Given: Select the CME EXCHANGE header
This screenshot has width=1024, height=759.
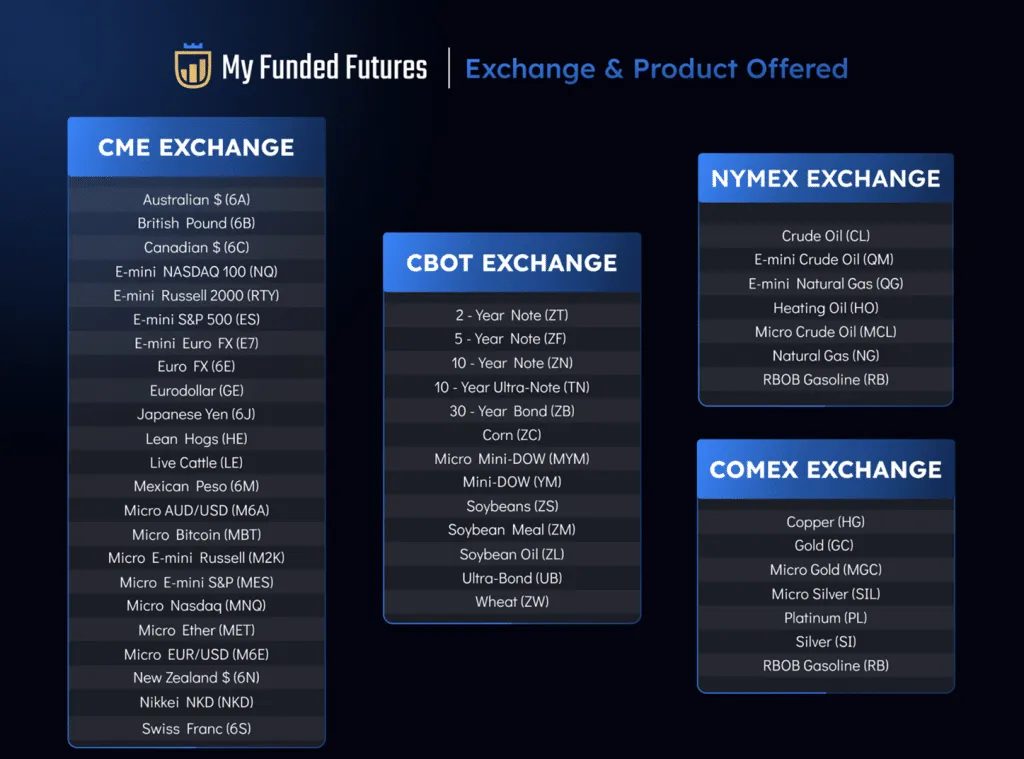Looking at the screenshot, I should click(x=196, y=147).
